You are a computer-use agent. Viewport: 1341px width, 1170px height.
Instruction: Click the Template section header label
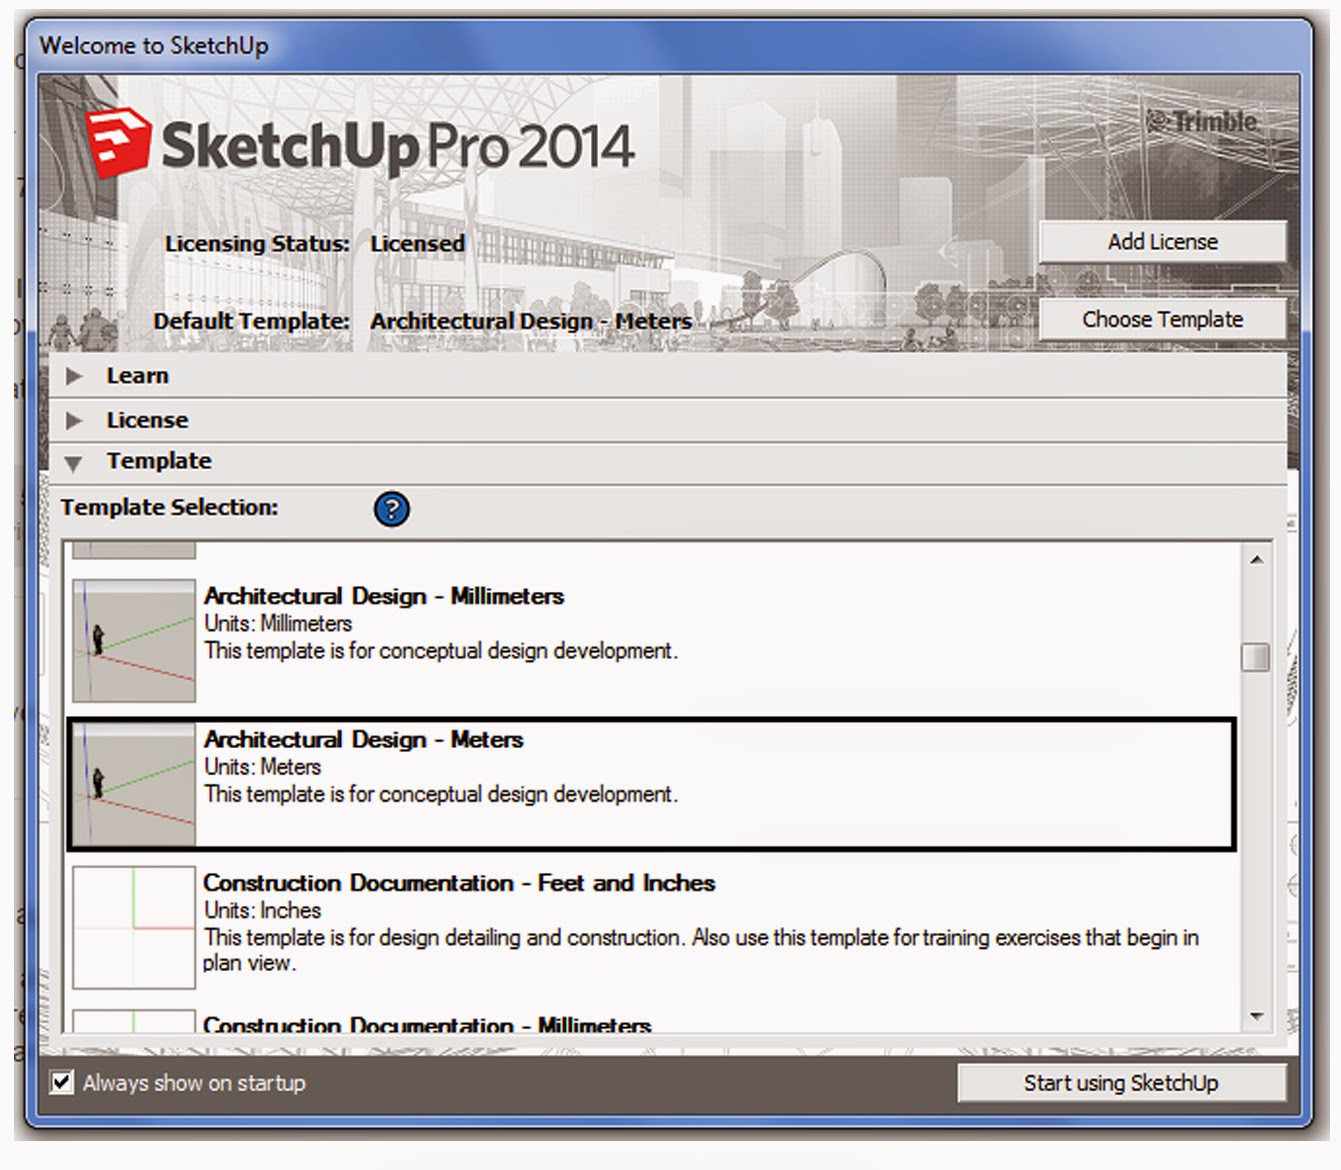click(x=159, y=461)
